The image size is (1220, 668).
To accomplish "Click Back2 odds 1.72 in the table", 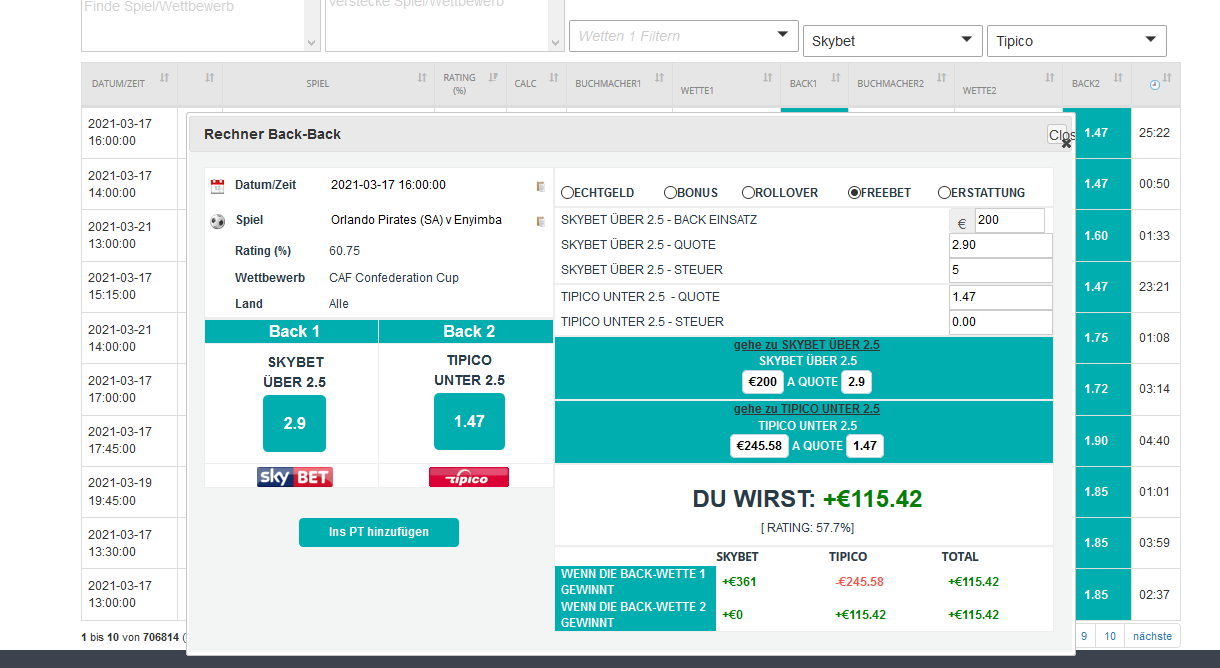I will coord(1097,389).
